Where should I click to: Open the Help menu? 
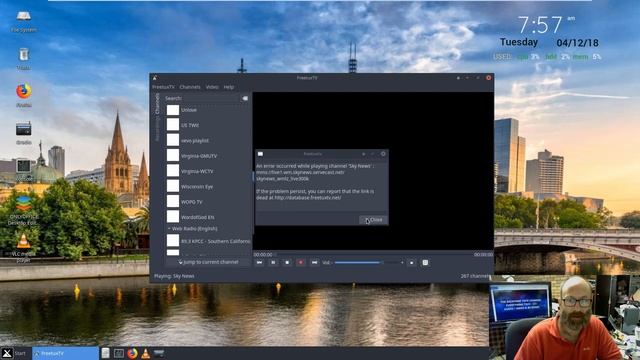point(229,87)
